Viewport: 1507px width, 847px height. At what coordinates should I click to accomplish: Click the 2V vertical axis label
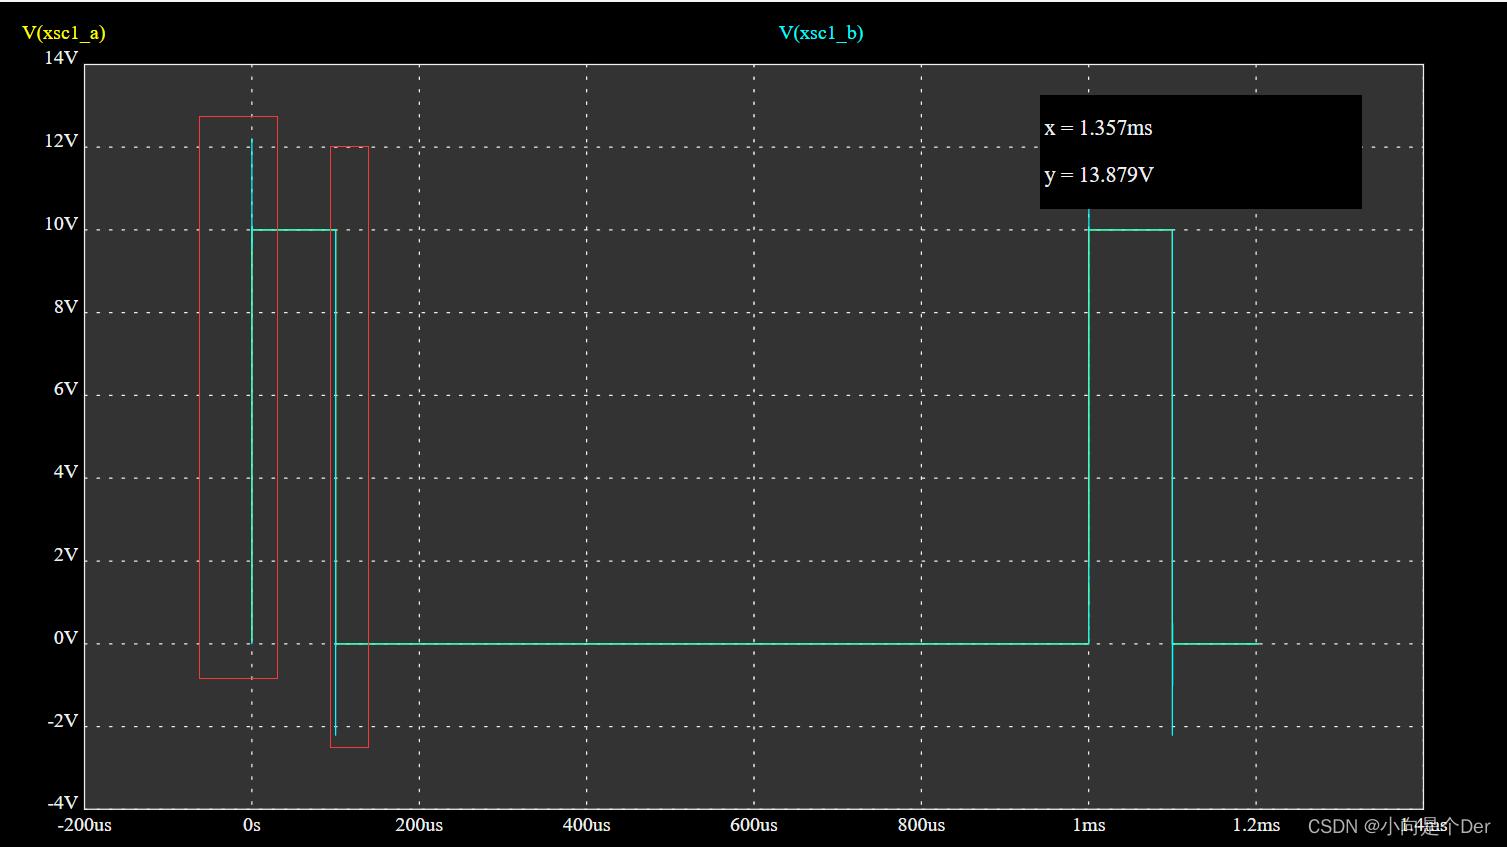tap(66, 555)
